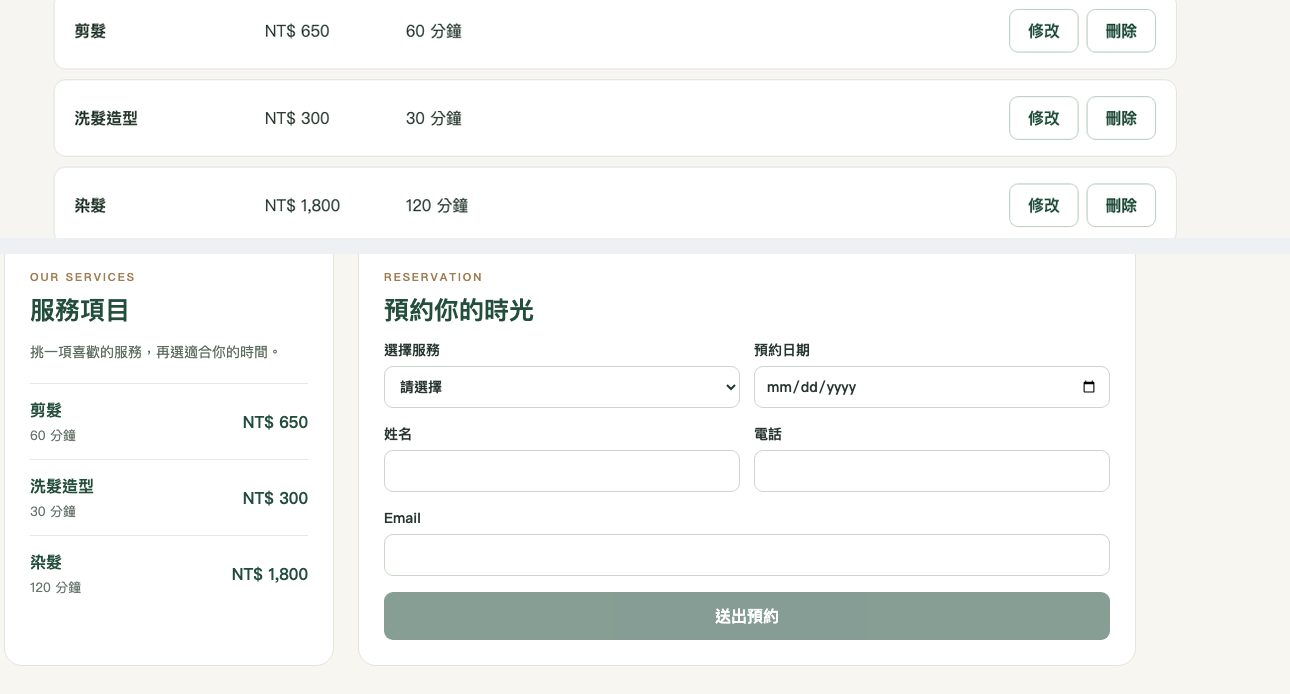Click 刪除 button for 剪髮 row
The height and width of the screenshot is (694, 1290).
(x=1121, y=31)
